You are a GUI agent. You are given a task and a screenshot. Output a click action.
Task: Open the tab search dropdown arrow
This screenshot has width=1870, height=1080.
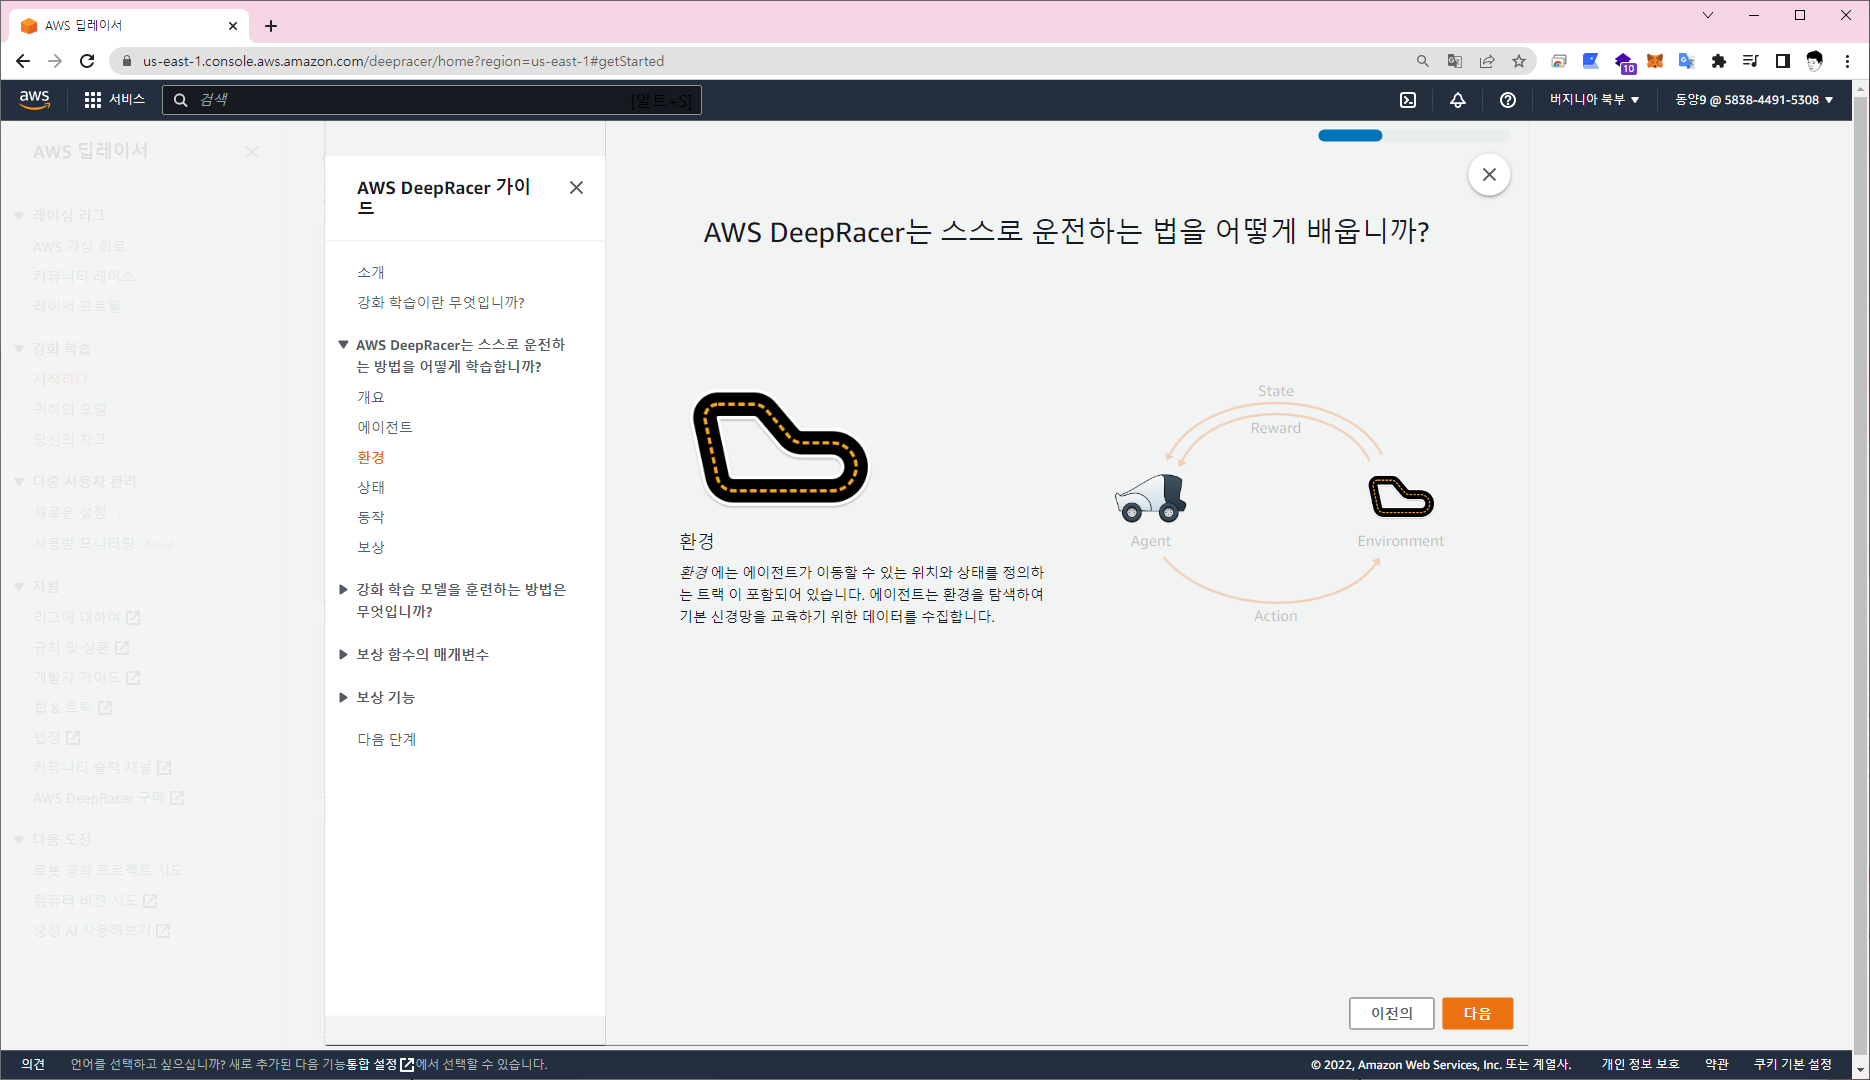point(1708,15)
